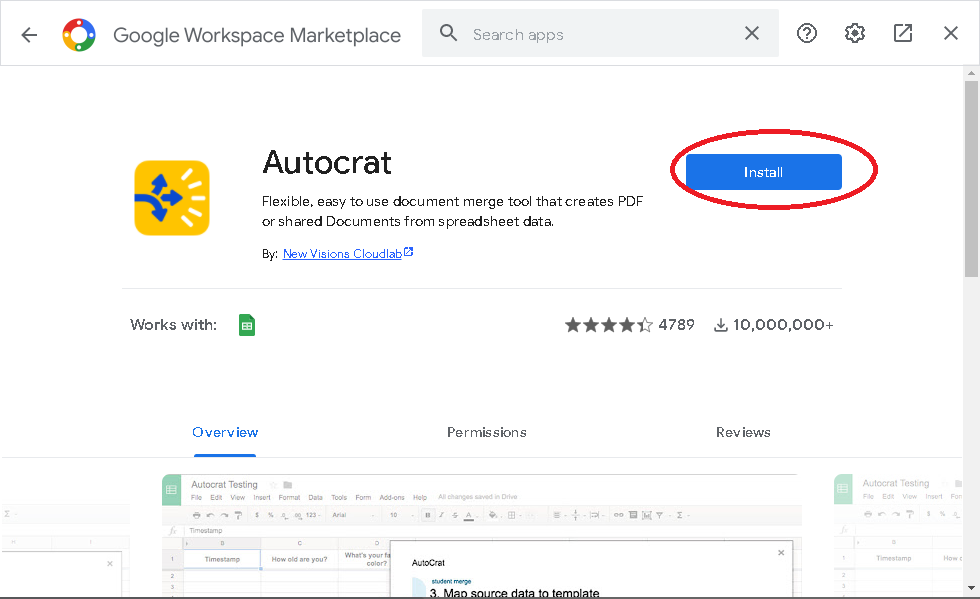Click the 10,000,000+ downloads icon
The width and height of the screenshot is (980, 599).
tap(721, 325)
